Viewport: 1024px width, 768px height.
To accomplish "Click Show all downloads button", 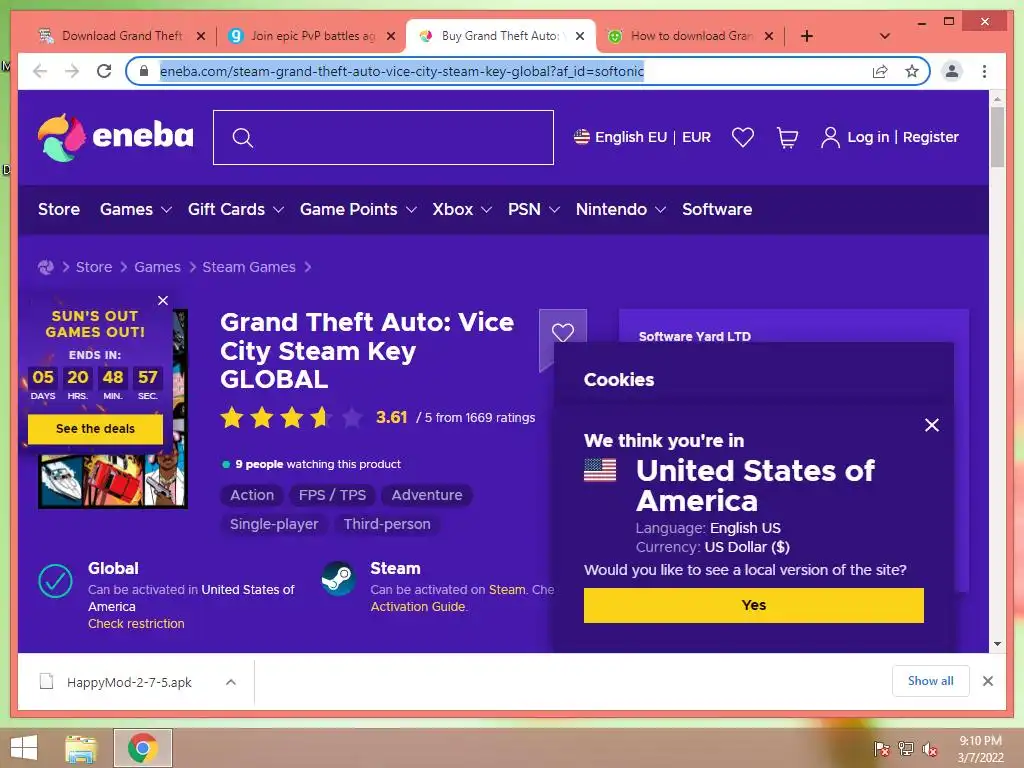I will point(931,681).
